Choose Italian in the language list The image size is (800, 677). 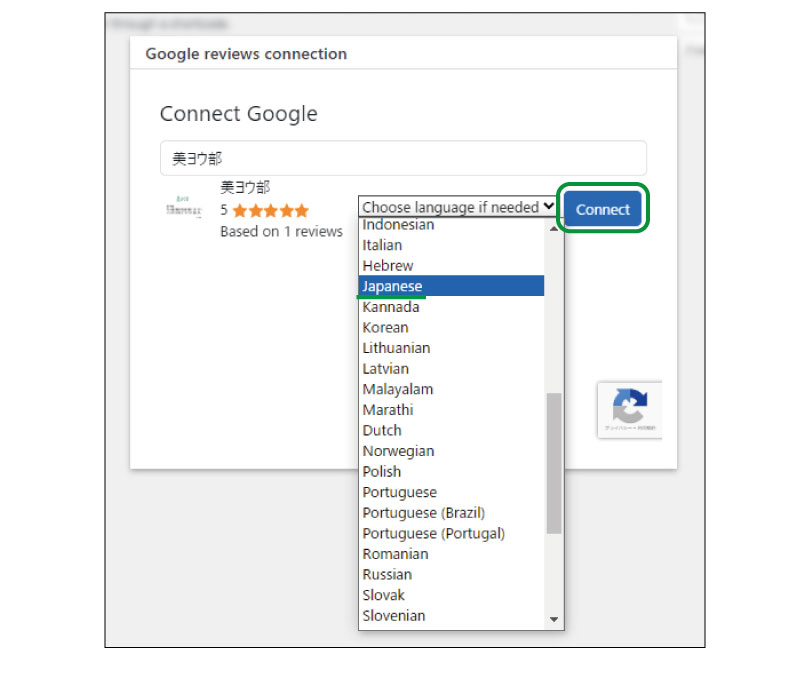(382, 245)
